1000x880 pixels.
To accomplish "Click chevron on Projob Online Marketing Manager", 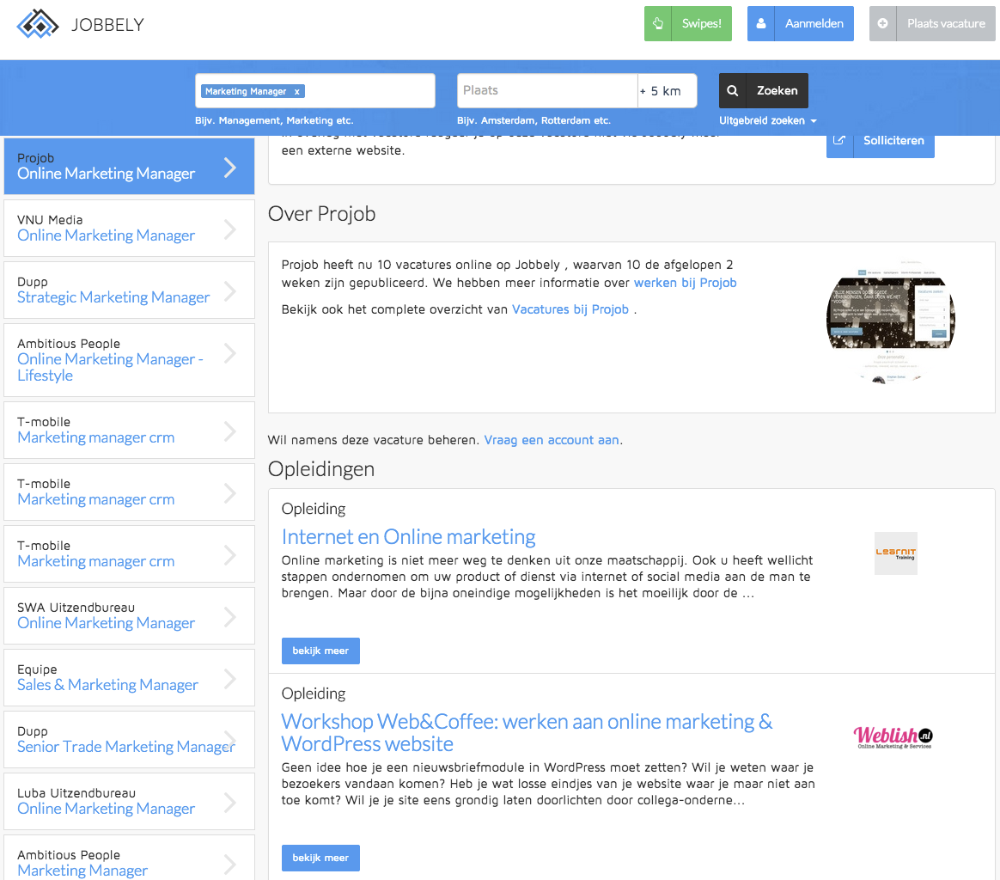I will click(230, 167).
